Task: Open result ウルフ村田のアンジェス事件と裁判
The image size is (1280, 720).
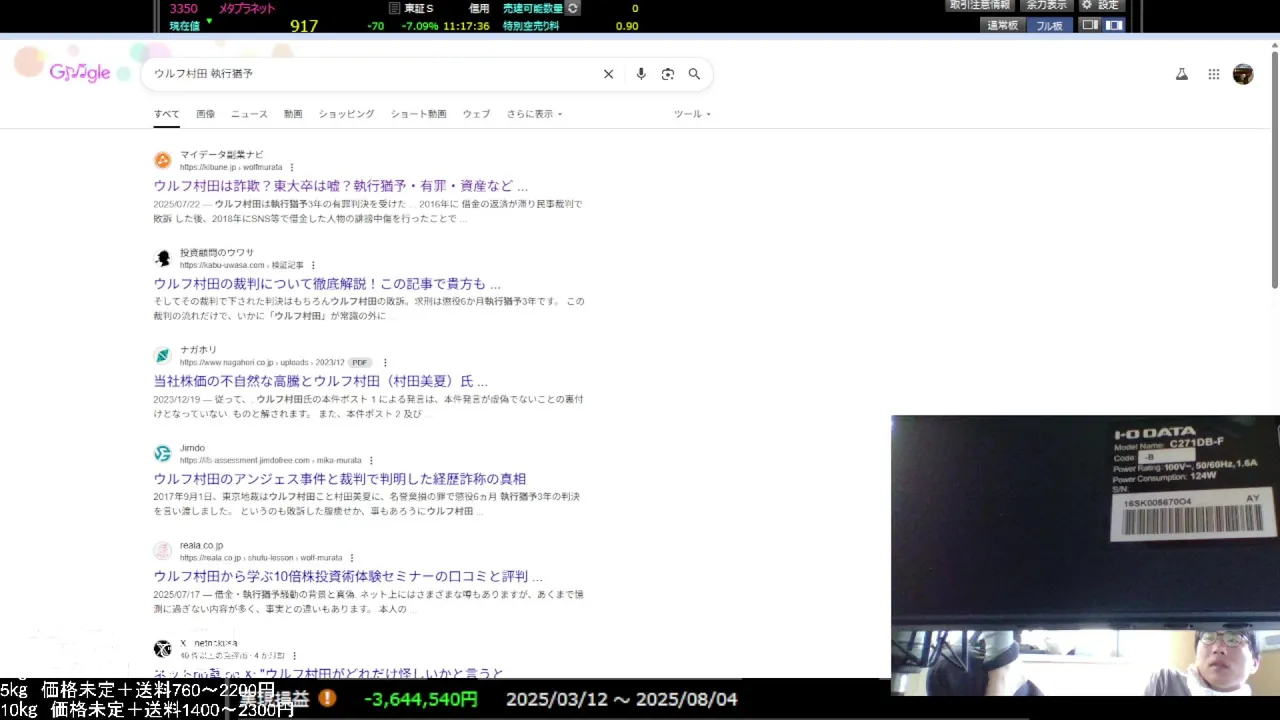Action: coord(339,479)
